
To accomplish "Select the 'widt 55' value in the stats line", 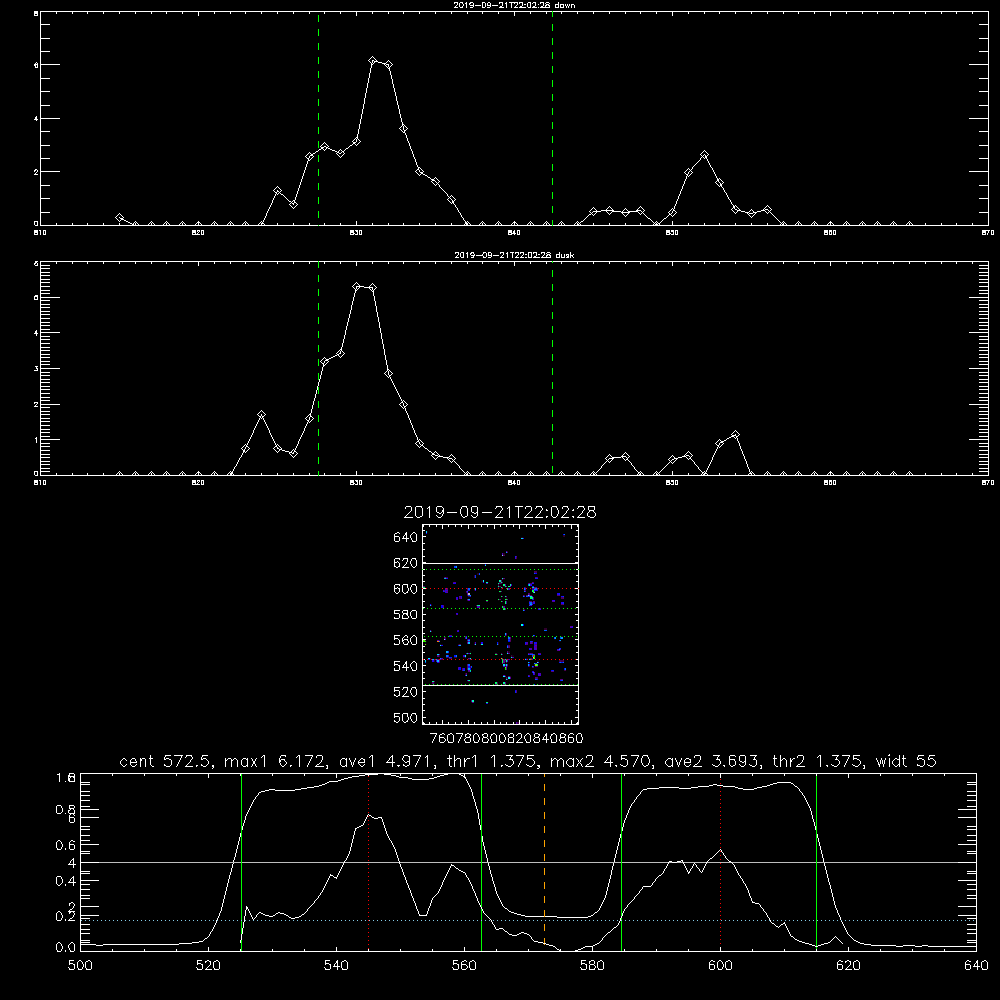I will [906, 761].
